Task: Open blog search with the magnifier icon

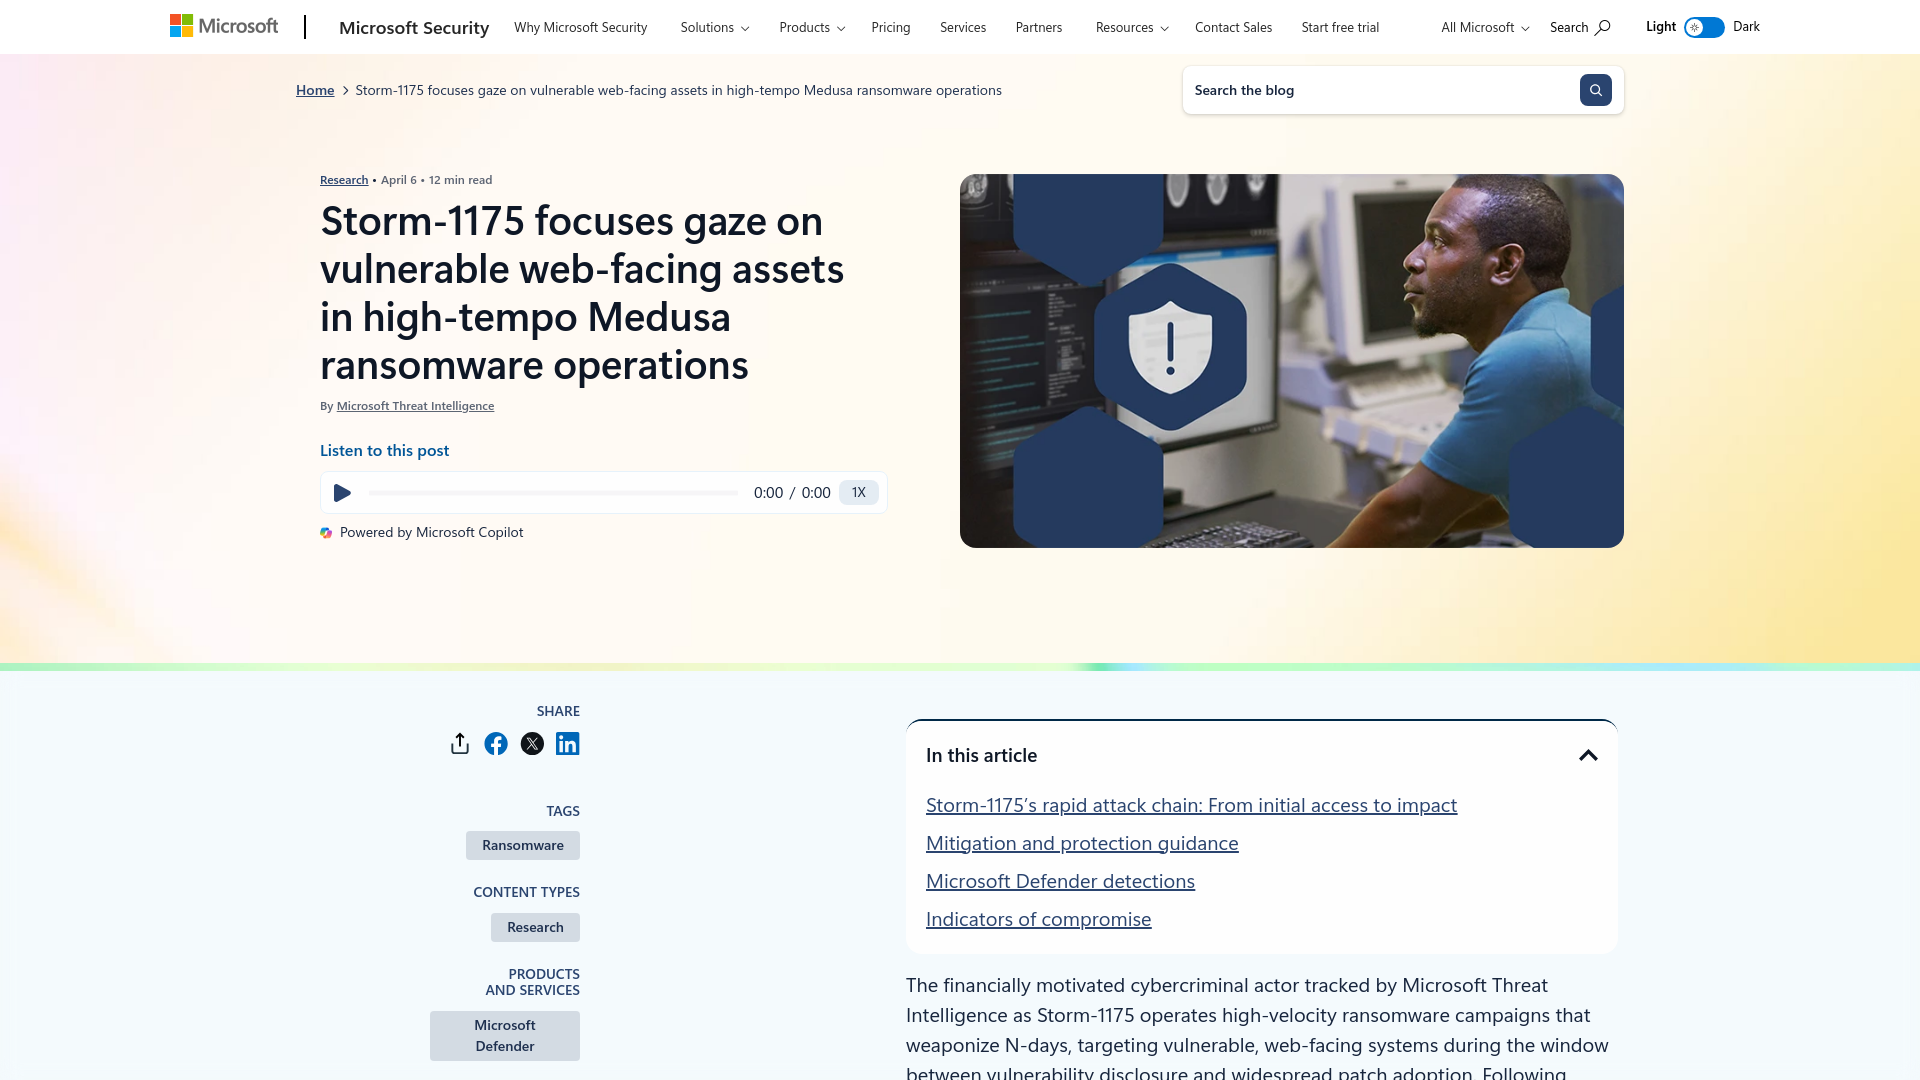Action: 1595,90
